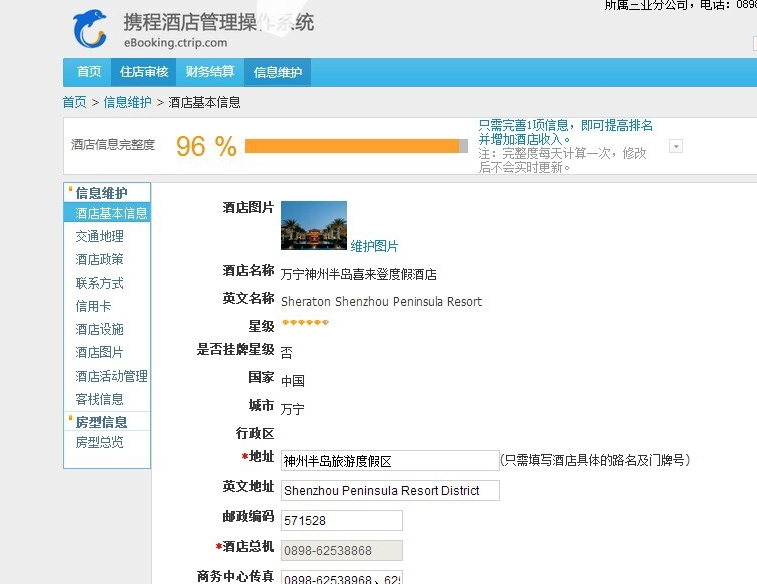
Task: Click the orange completeness progress bar
Action: 356,146
